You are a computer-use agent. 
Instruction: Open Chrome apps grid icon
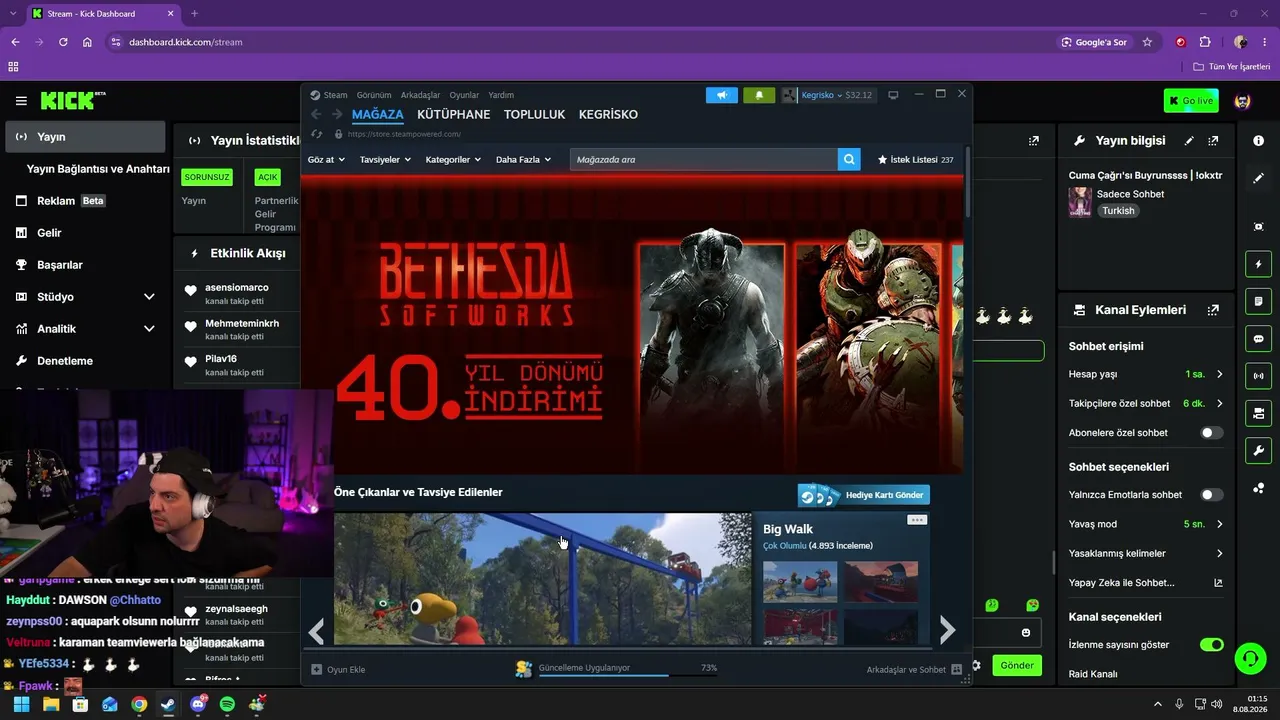[13, 66]
